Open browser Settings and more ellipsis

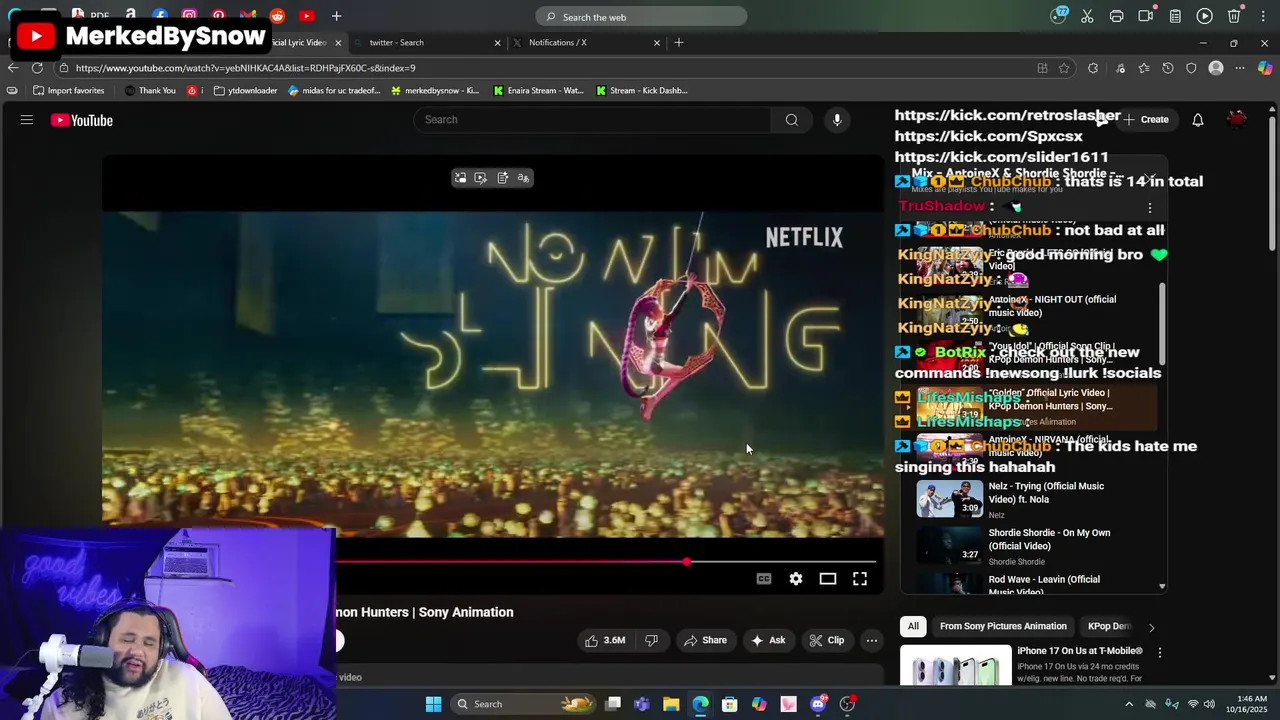click(1240, 68)
